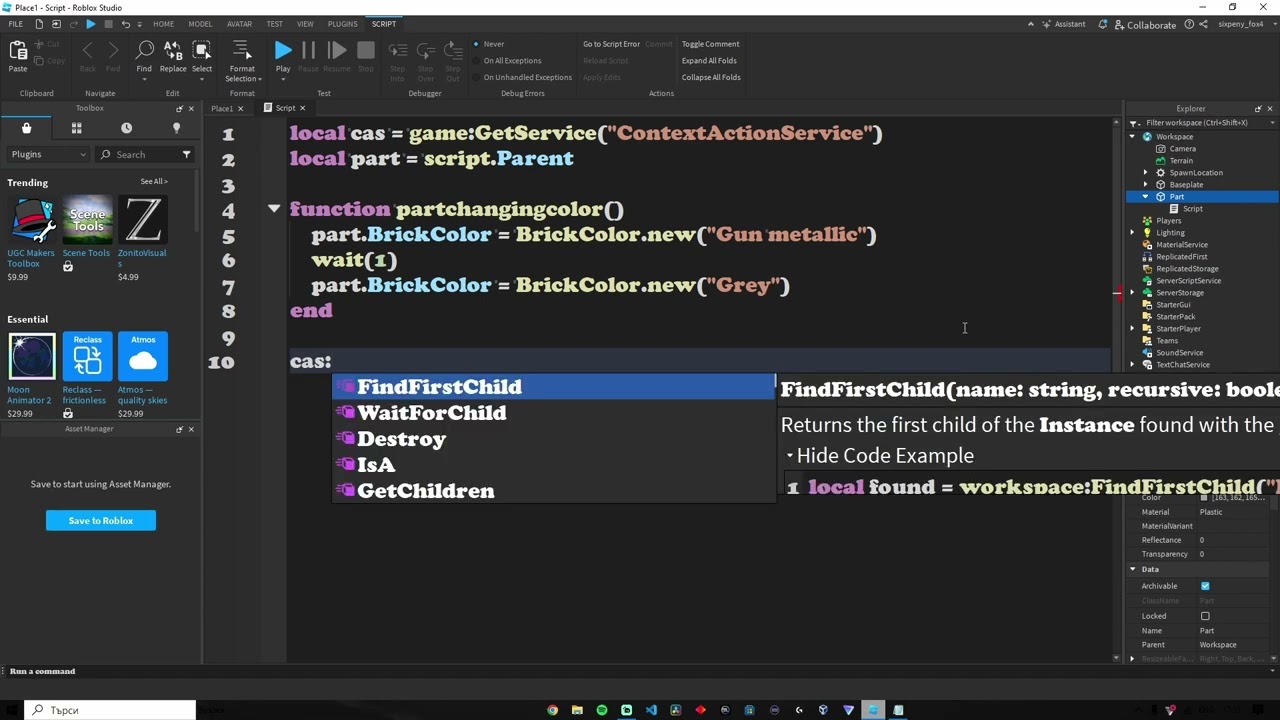
Task: Click the Select tool icon in Edit group
Action: (x=202, y=51)
